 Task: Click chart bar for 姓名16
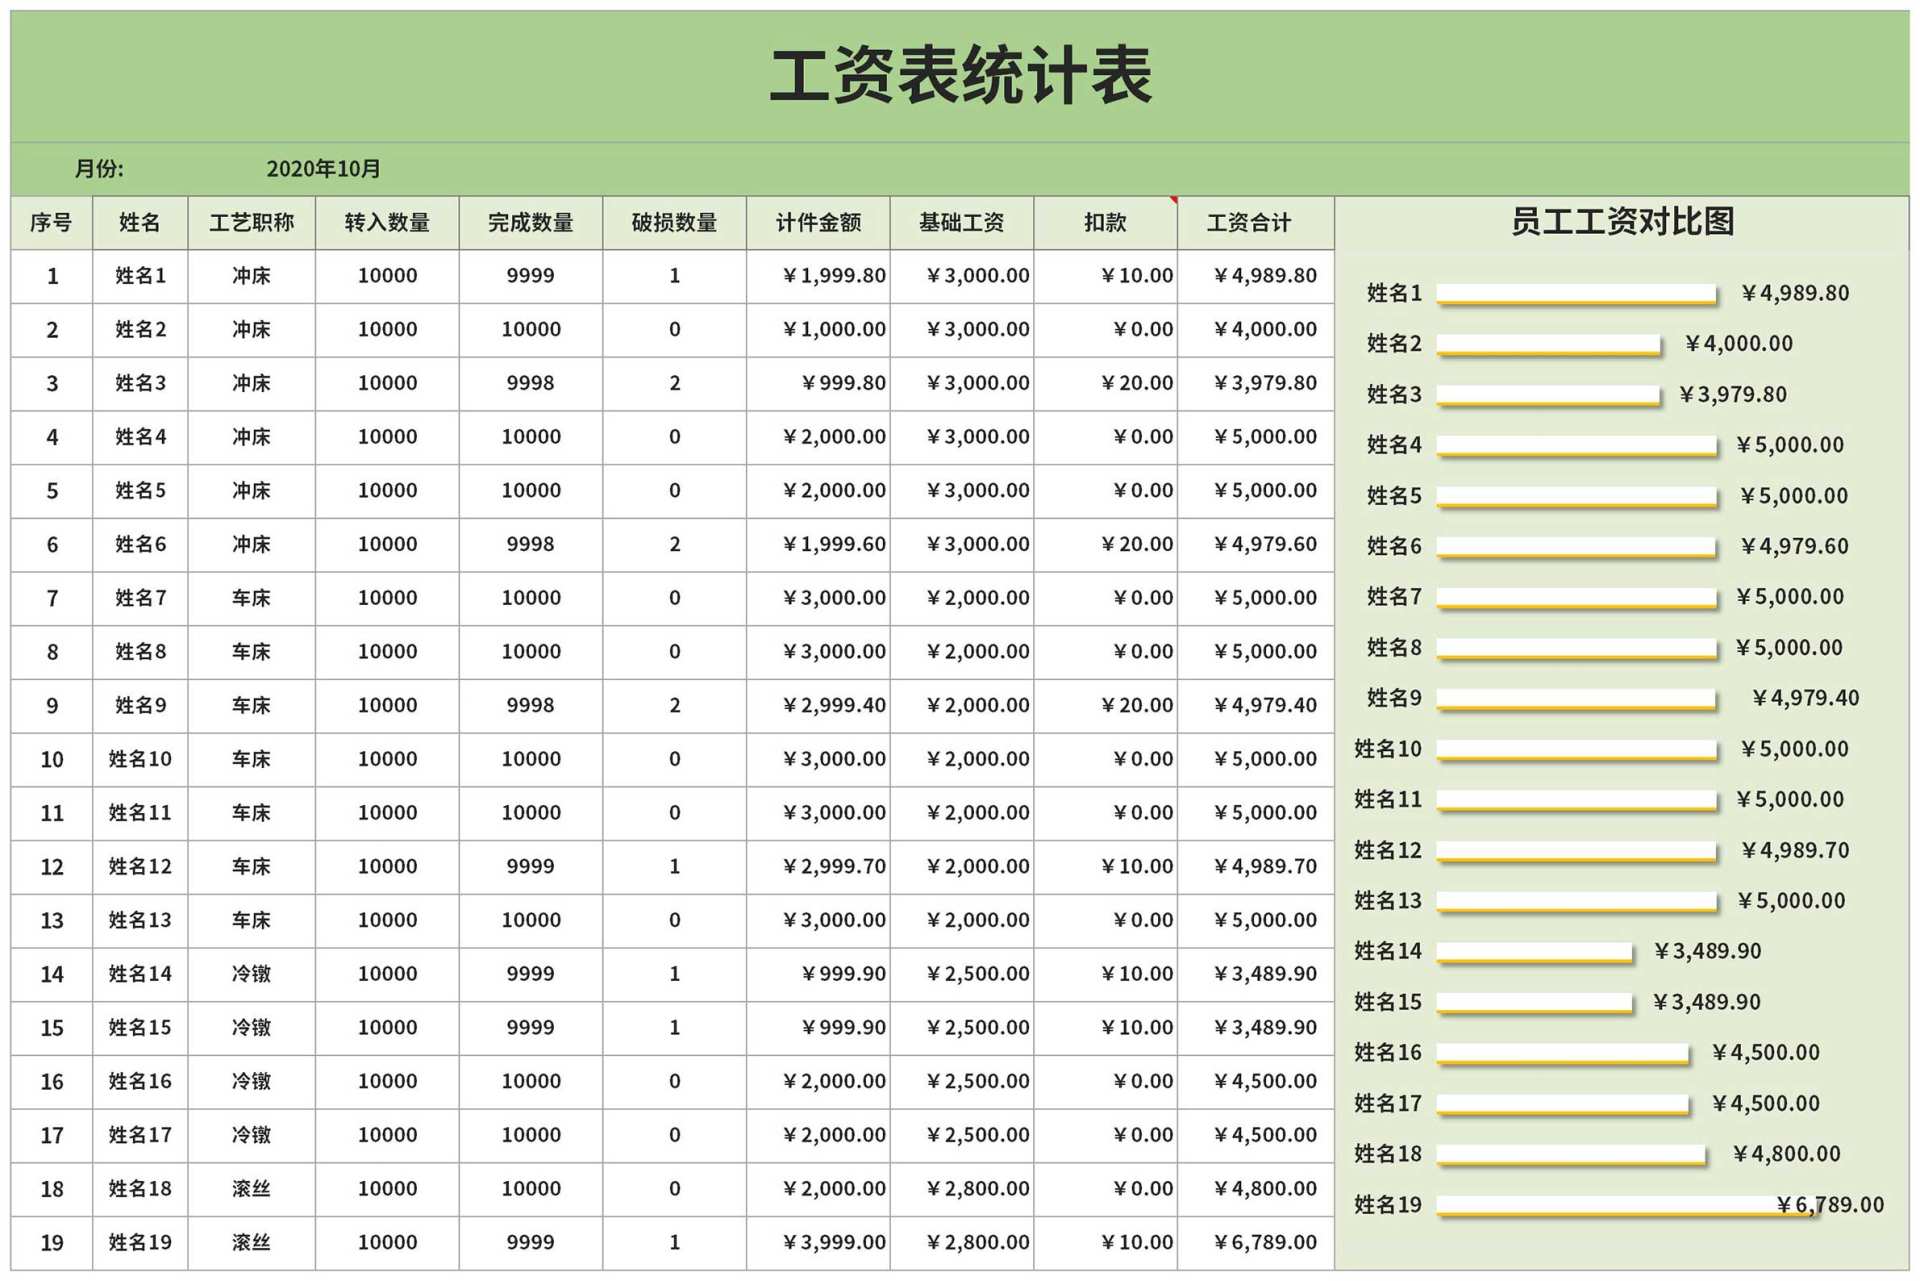(x=1563, y=1054)
